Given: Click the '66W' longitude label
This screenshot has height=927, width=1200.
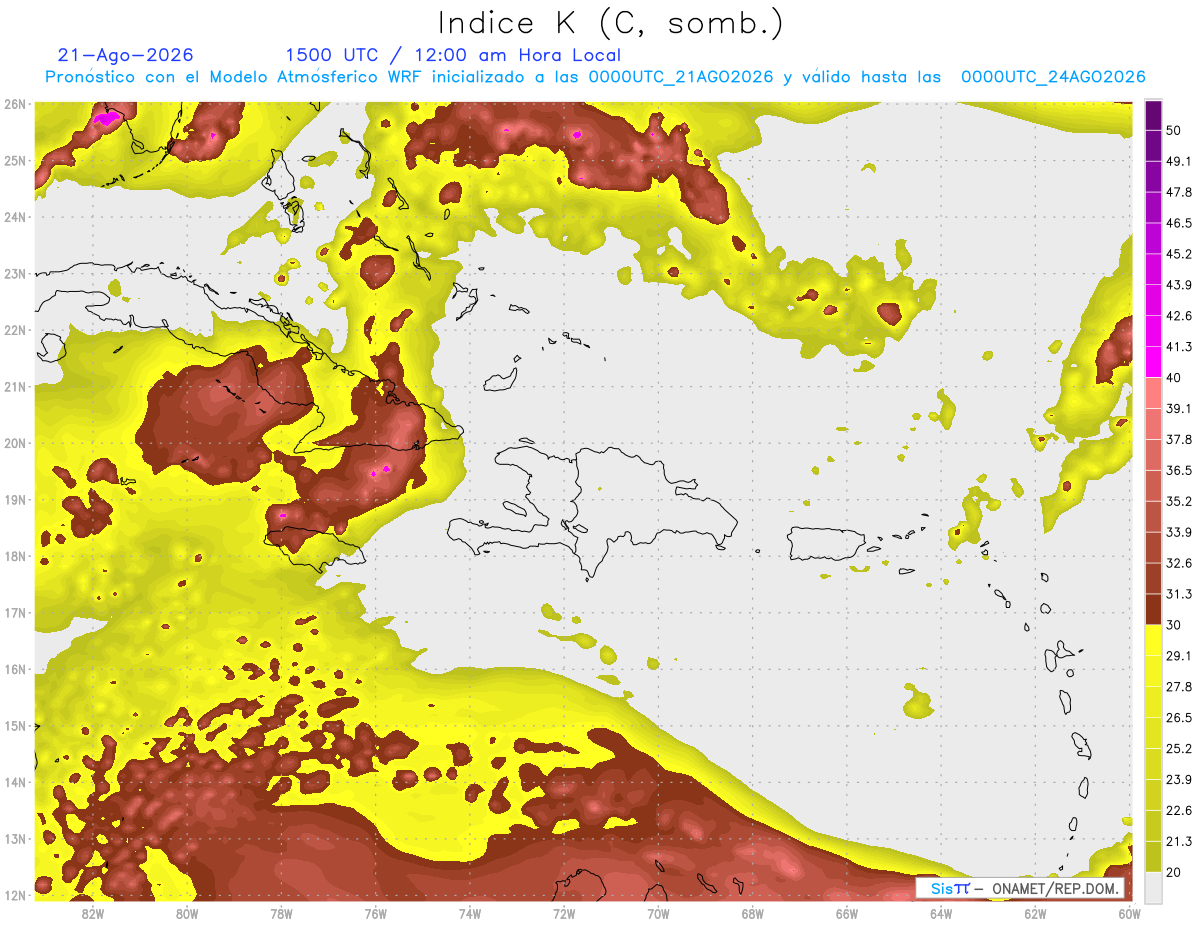Looking at the screenshot, I should click(846, 914).
